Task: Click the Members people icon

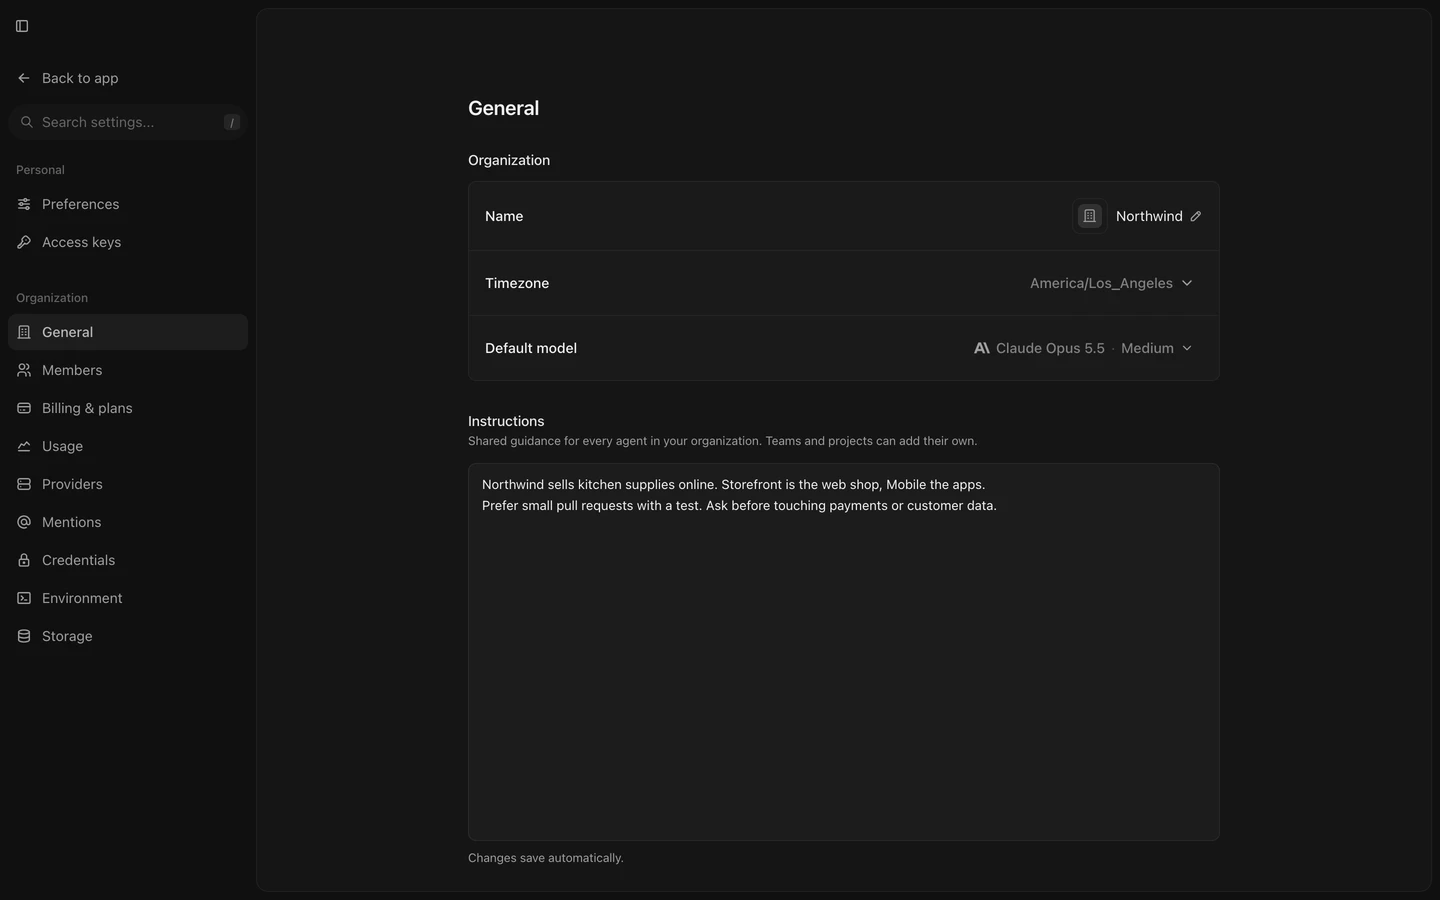Action: coord(24,370)
